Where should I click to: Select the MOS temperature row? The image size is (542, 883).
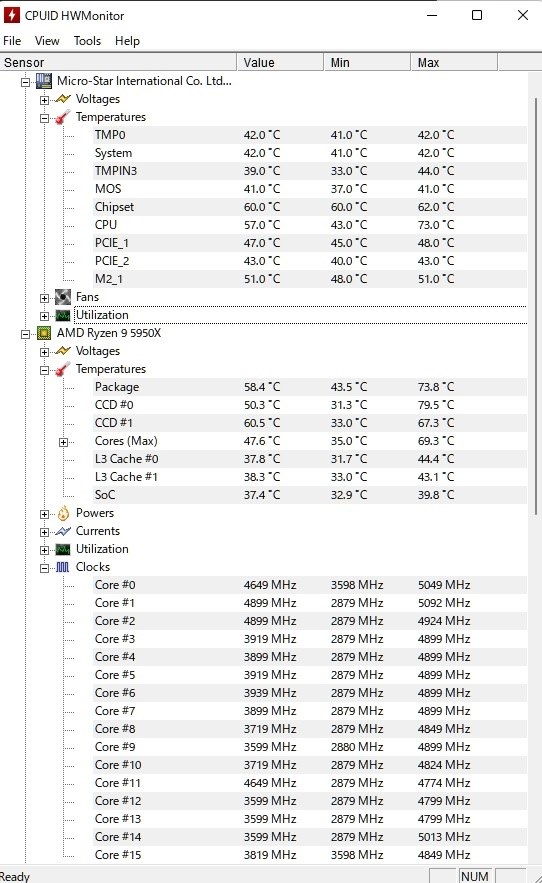[310, 189]
